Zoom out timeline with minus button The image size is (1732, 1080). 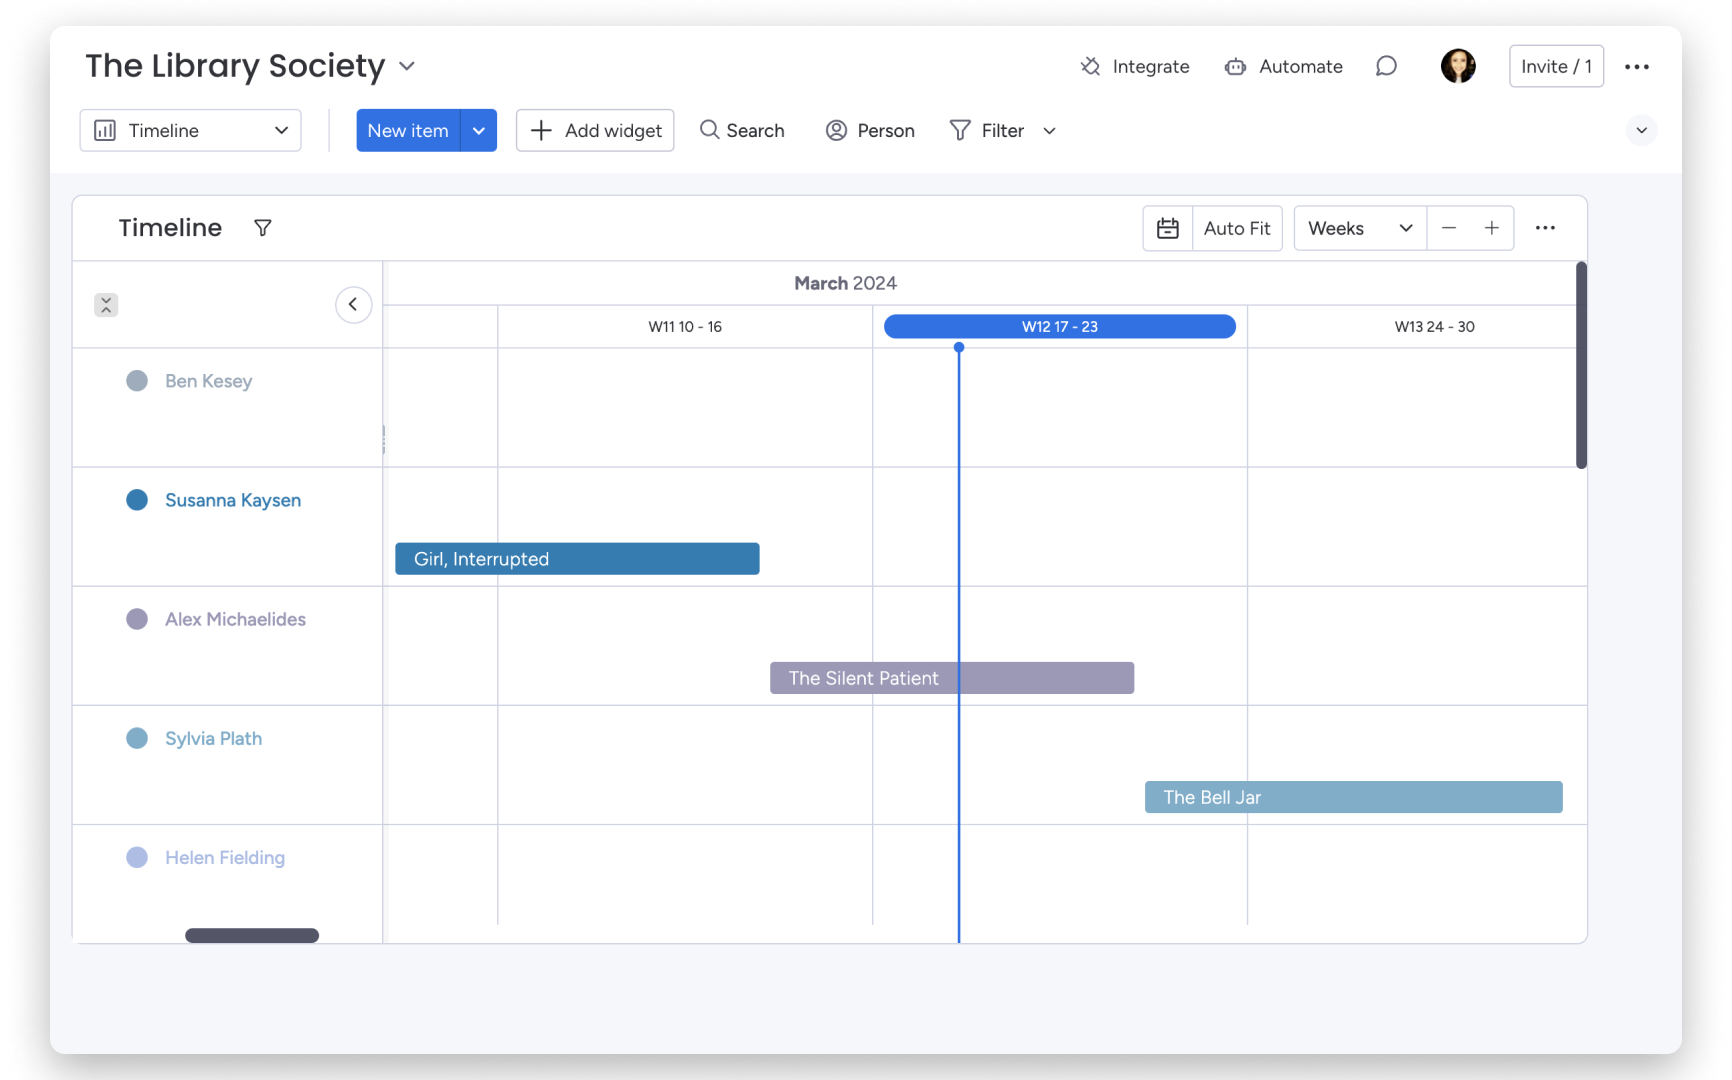pos(1448,228)
